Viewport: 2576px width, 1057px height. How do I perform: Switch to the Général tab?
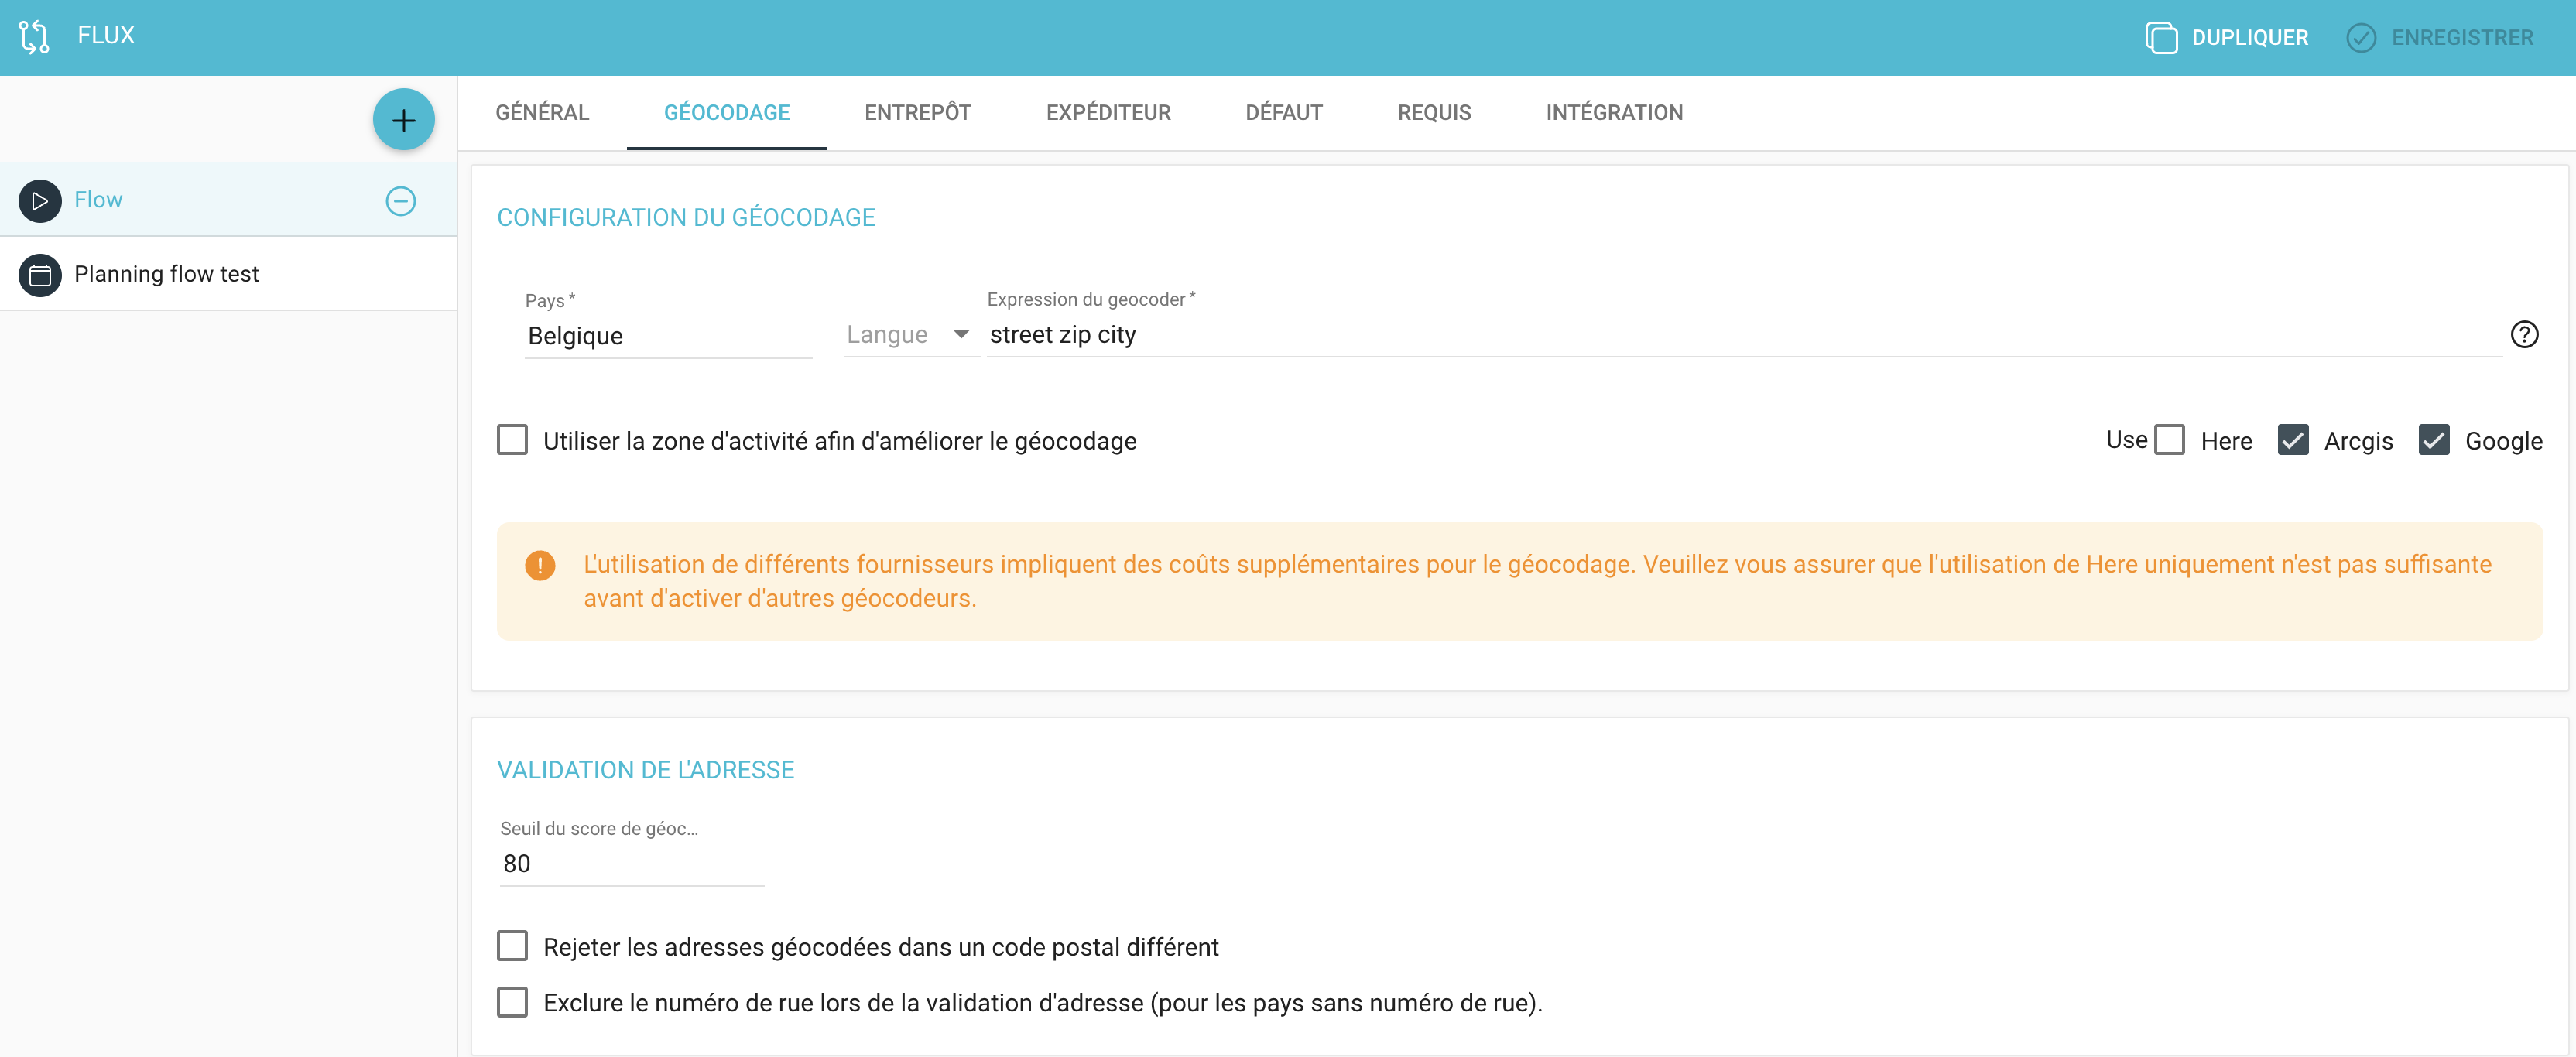pos(542,113)
